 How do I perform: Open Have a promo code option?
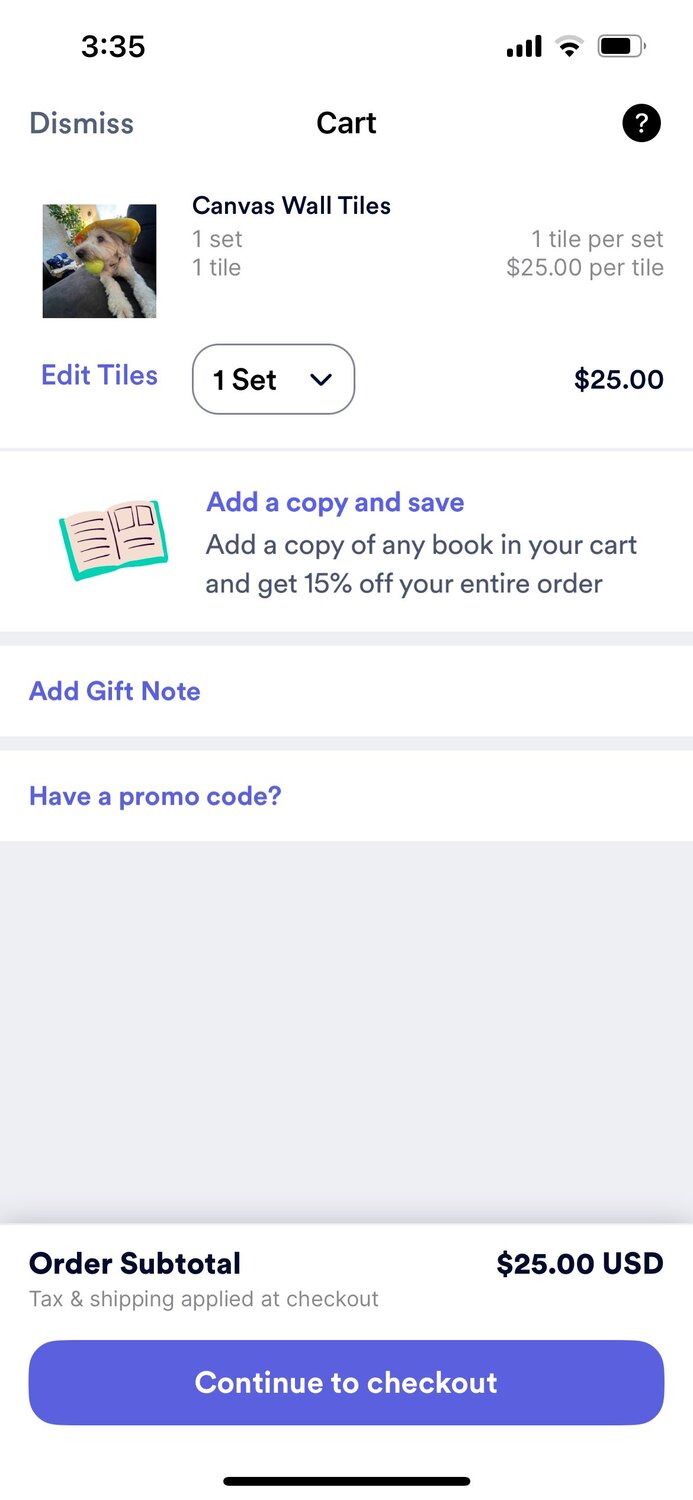(x=155, y=796)
